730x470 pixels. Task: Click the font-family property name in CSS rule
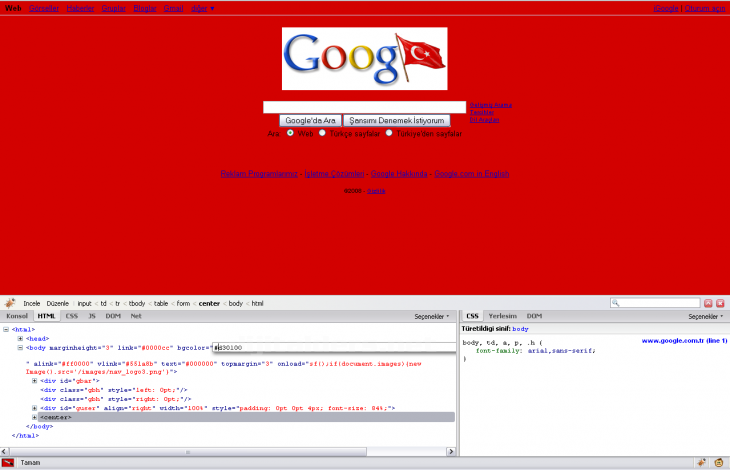500,351
